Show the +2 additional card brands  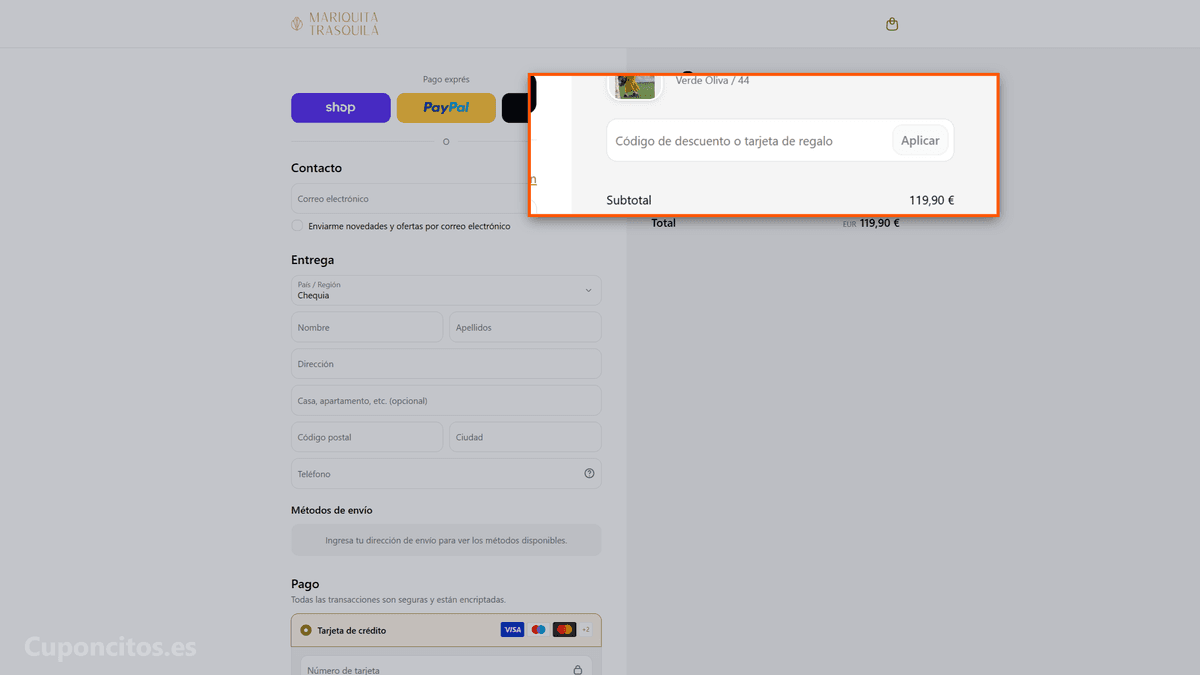(x=586, y=630)
